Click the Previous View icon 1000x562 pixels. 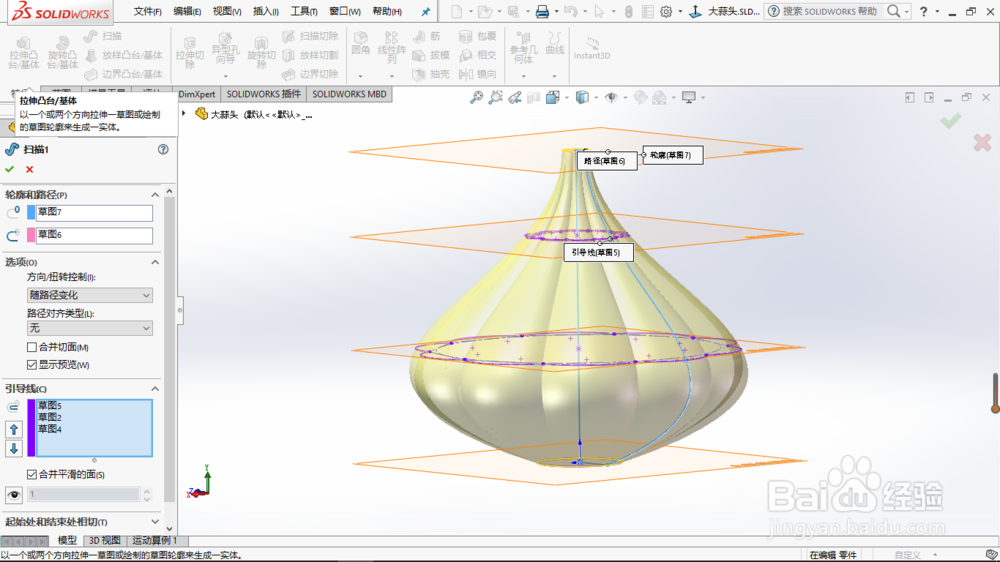(x=515, y=98)
